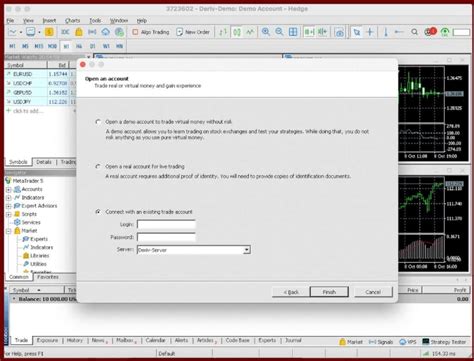Click the tile windows grid icon

point(293,32)
